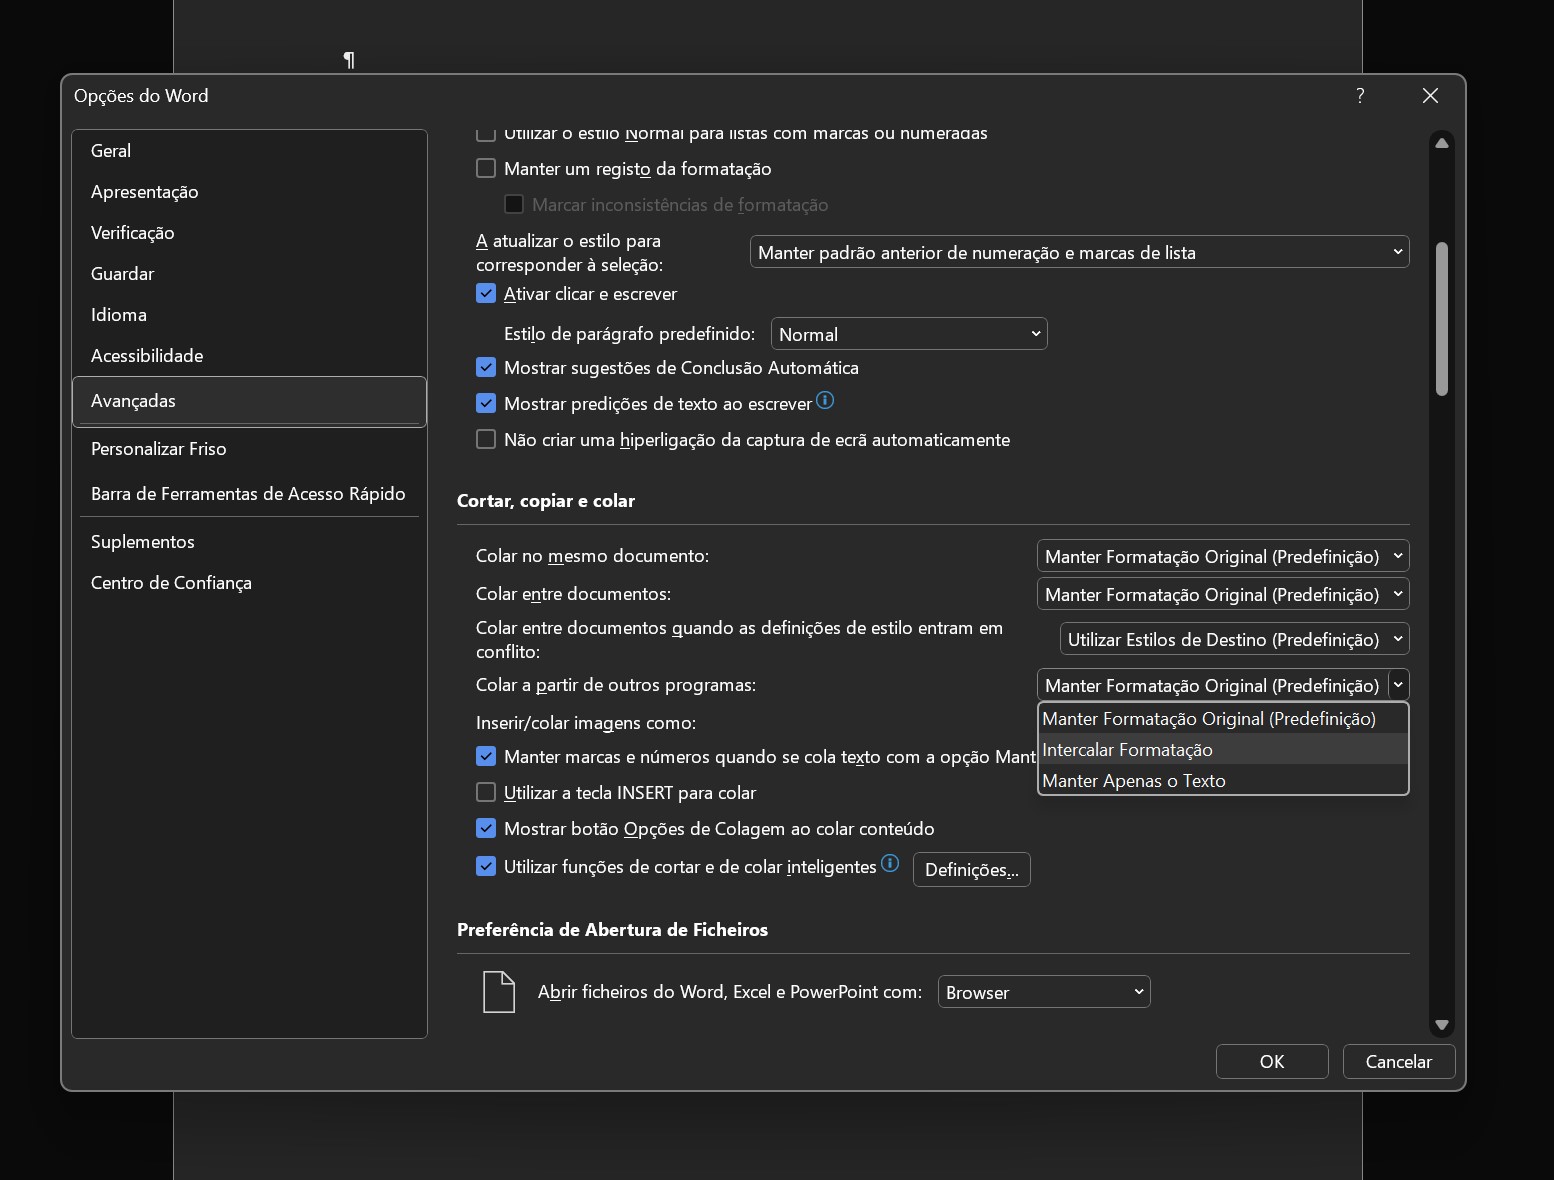Close the Opções do Word dialog

[1430, 95]
